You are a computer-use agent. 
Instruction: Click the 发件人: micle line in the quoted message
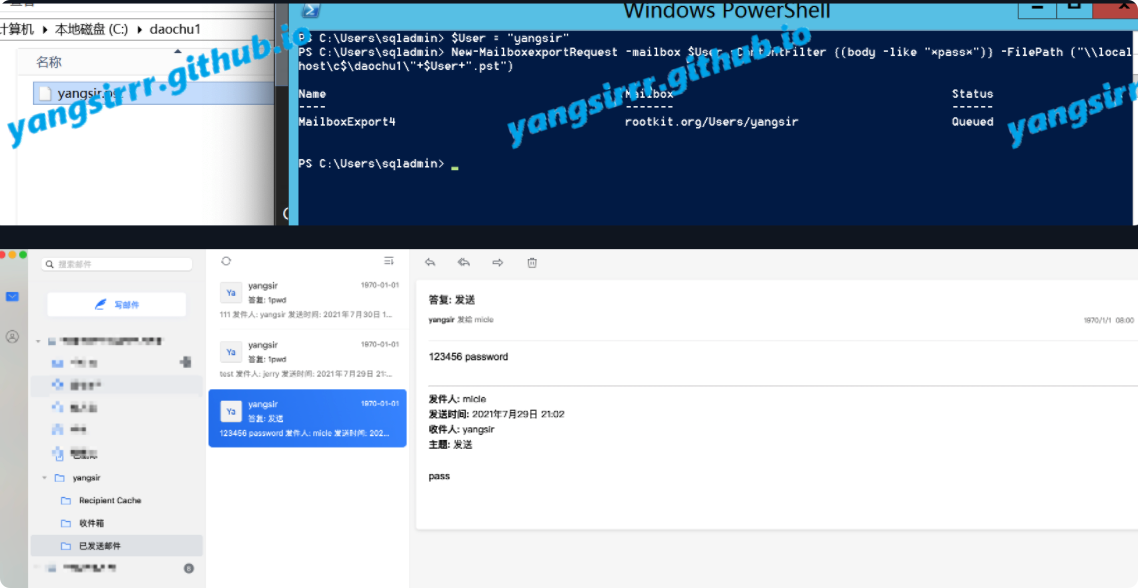click(457, 399)
